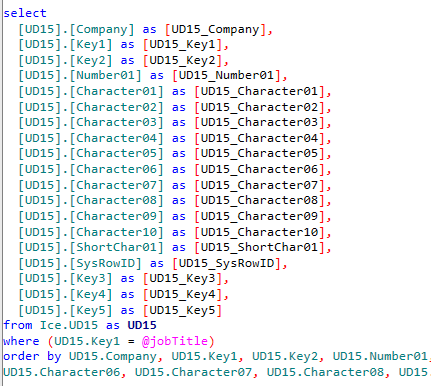
Task: Click UD15.Key2 in order by clause
Action: (285, 356)
